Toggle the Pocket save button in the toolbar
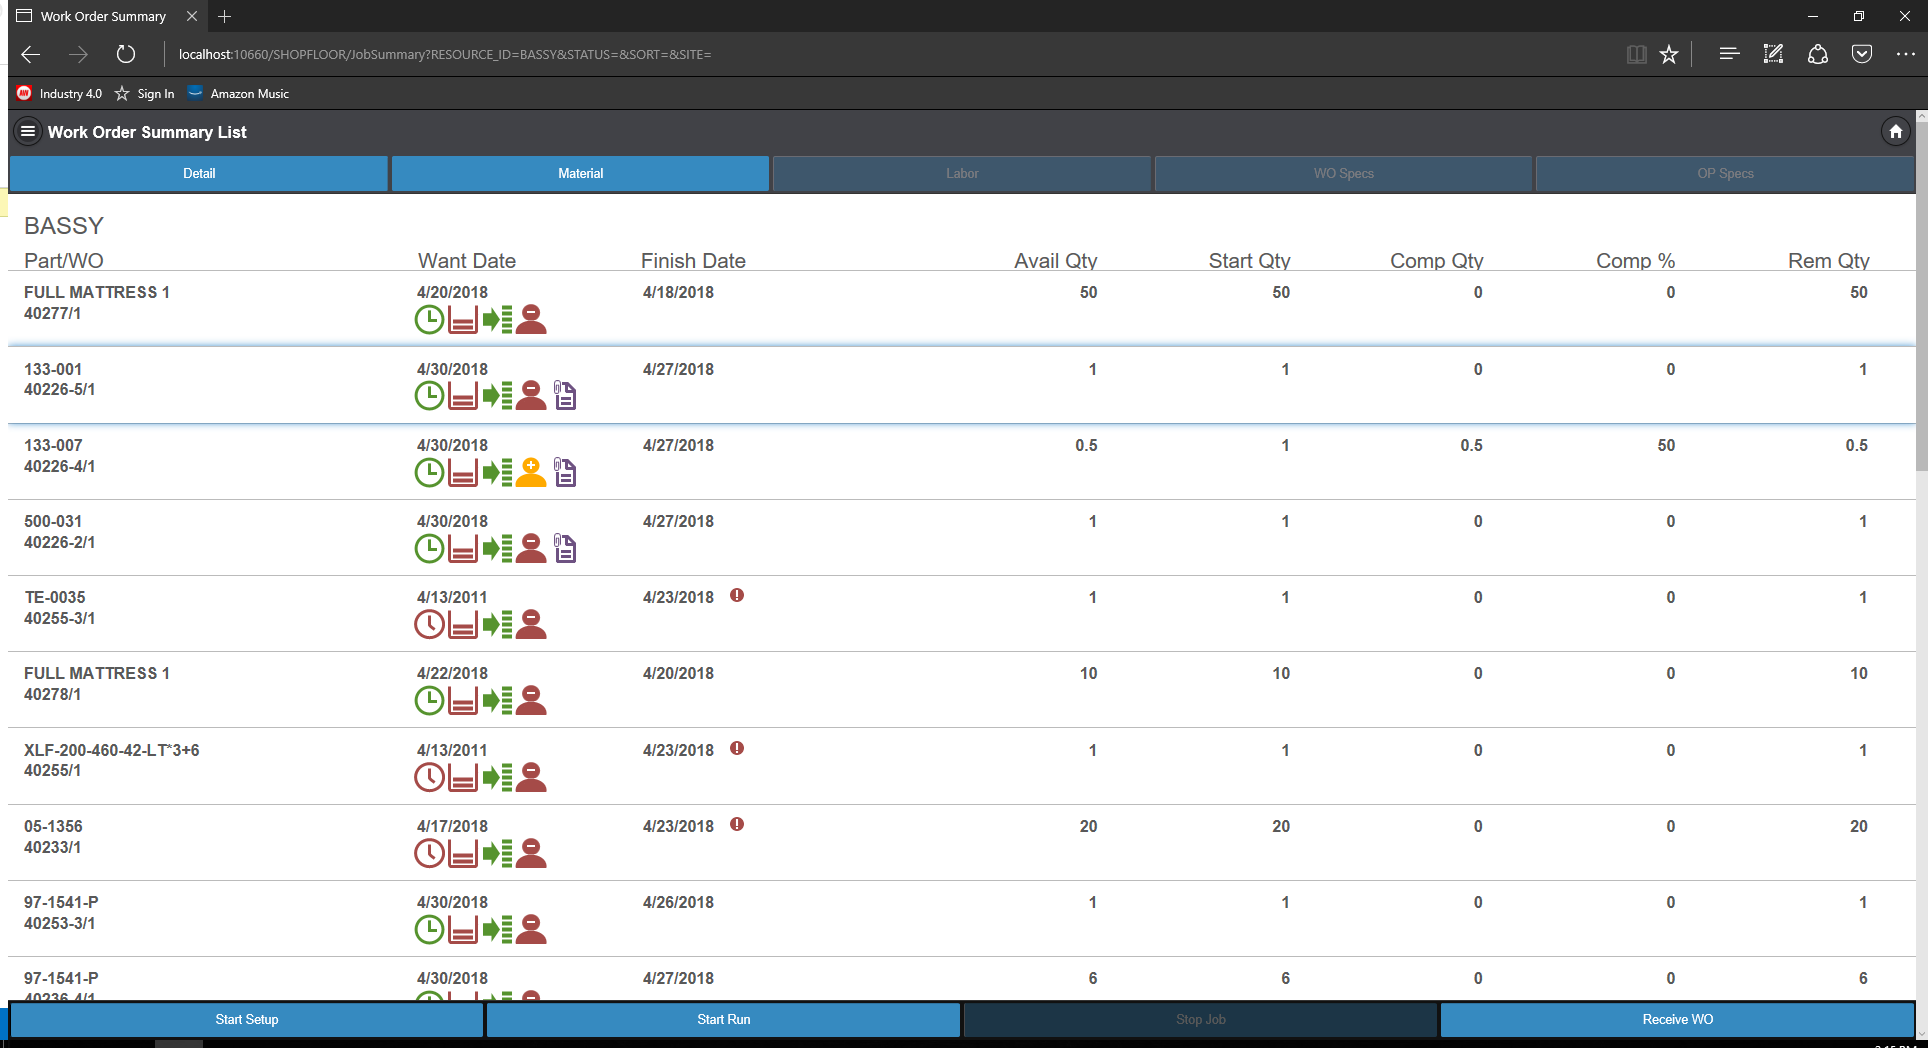Viewport: 1928px width, 1048px height. coord(1863,54)
